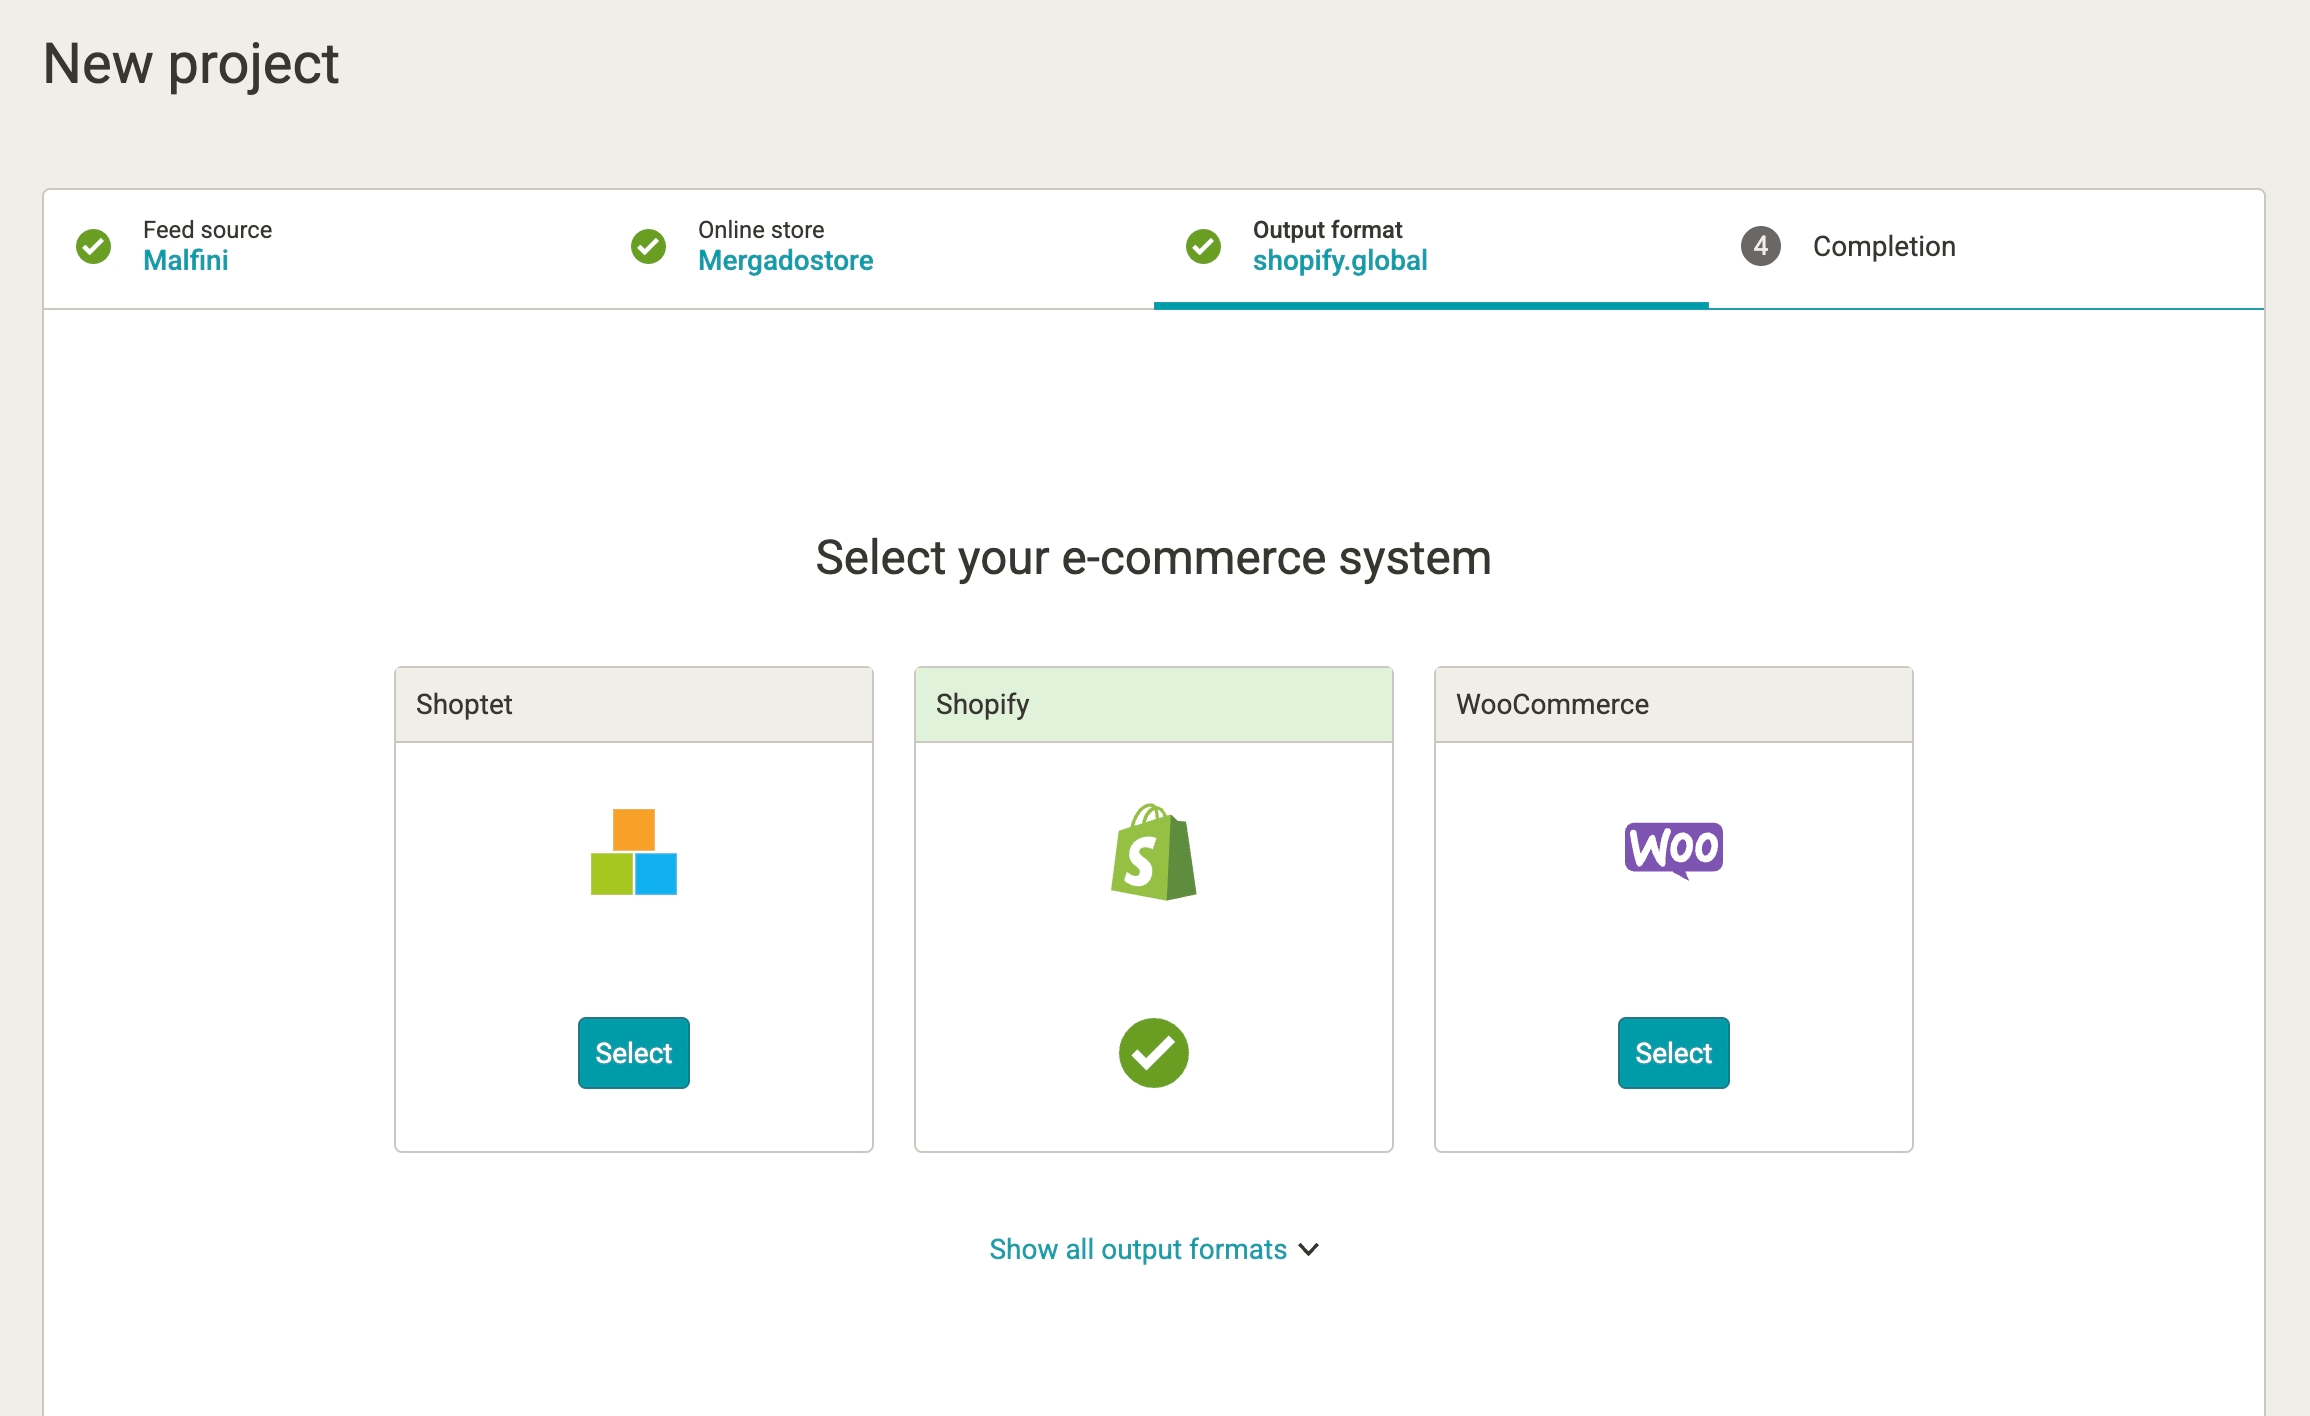Click the Shopify card header
Viewport: 2310px width, 1416px height.
coord(1154,705)
